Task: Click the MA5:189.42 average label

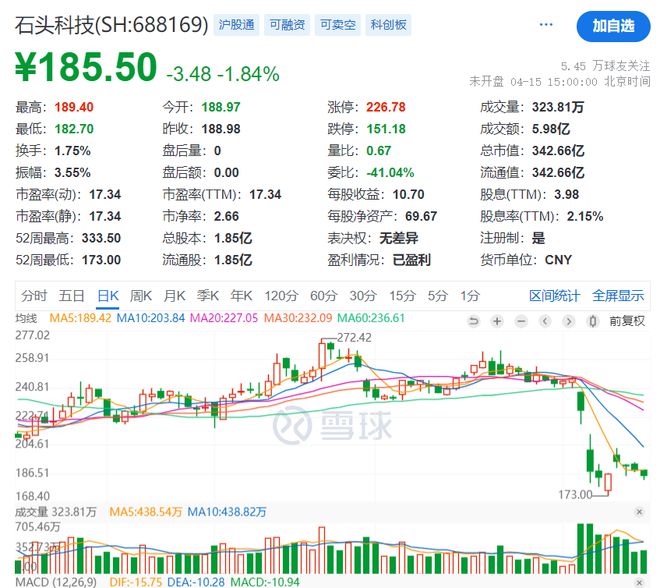Action: (x=80, y=317)
